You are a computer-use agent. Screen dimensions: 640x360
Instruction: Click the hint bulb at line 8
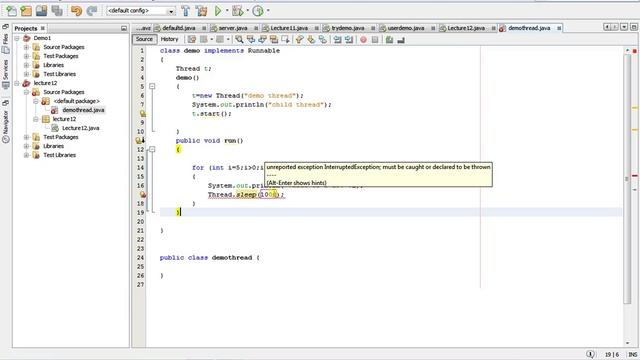(x=142, y=113)
